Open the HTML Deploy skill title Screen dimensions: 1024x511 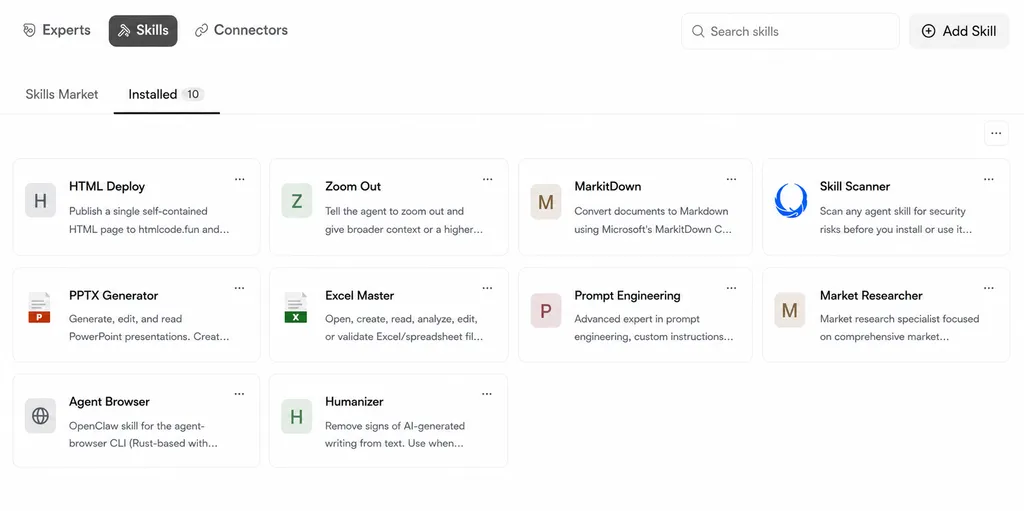coord(107,186)
